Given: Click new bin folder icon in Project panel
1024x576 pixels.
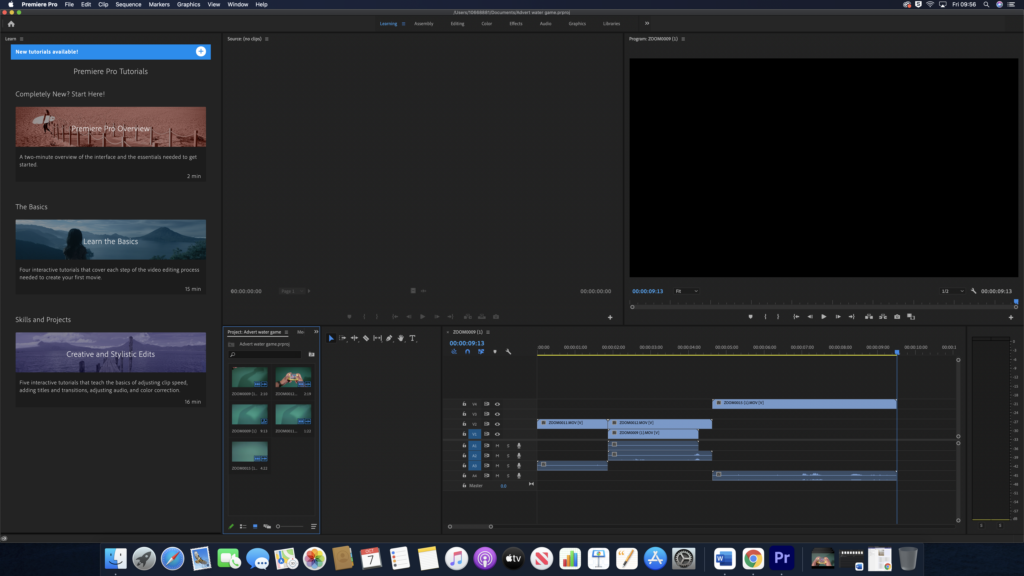Looking at the screenshot, I should tap(311, 354).
